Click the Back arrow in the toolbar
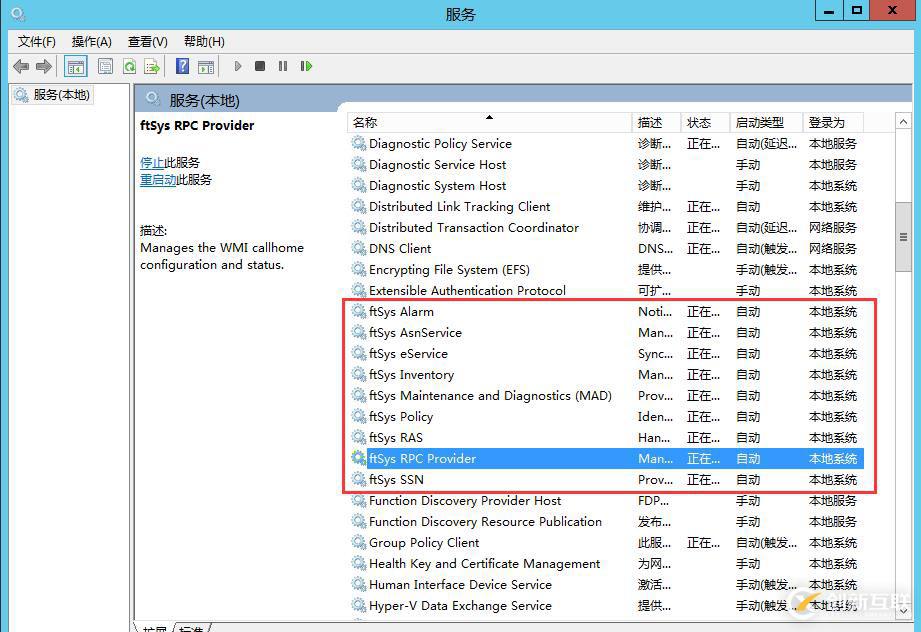Viewport: 921px width, 632px height. [21, 67]
